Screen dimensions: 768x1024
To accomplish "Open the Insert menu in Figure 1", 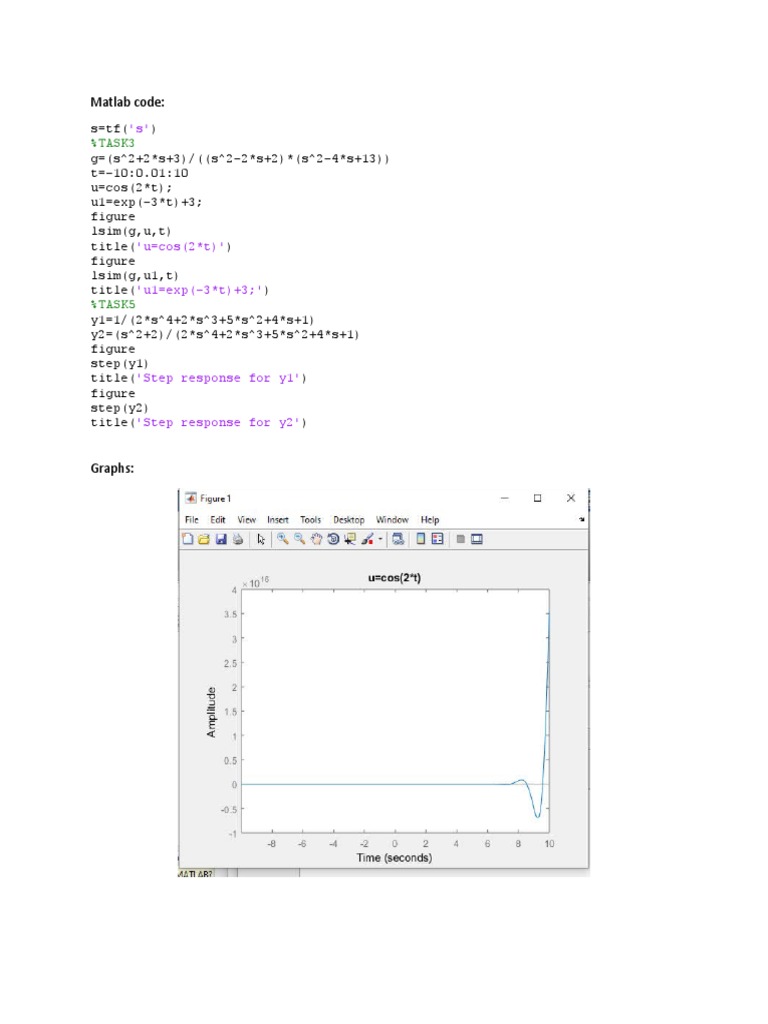I will 278,520.
